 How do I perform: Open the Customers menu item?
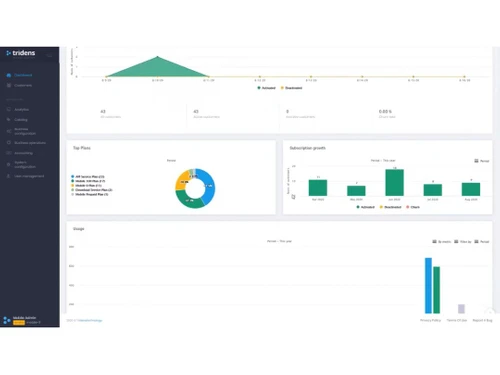coord(23,85)
